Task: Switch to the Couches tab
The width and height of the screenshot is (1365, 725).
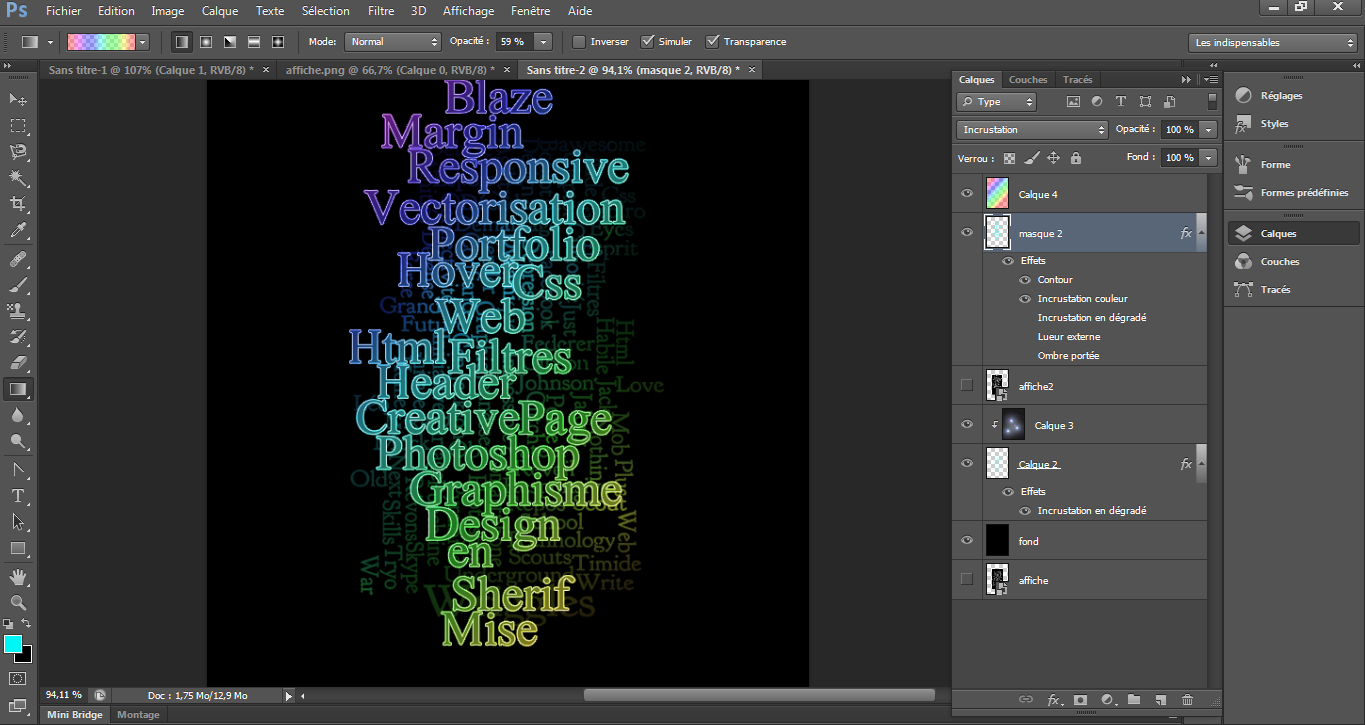Action: (x=1028, y=80)
